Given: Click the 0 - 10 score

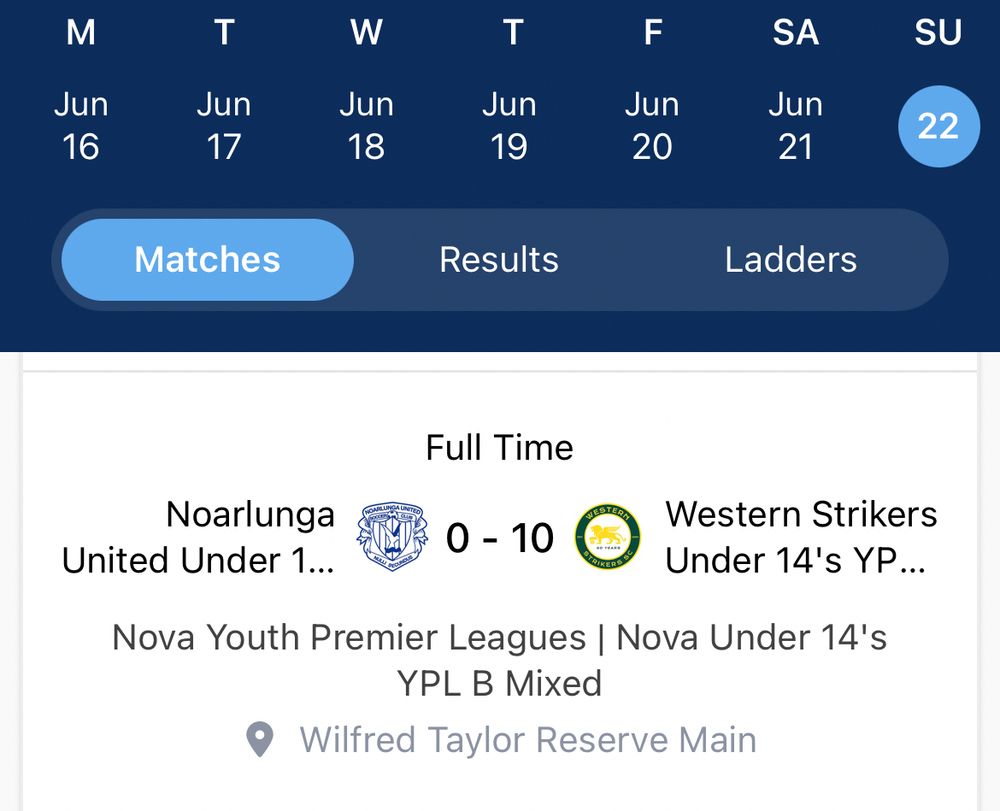Looking at the screenshot, I should [499, 538].
